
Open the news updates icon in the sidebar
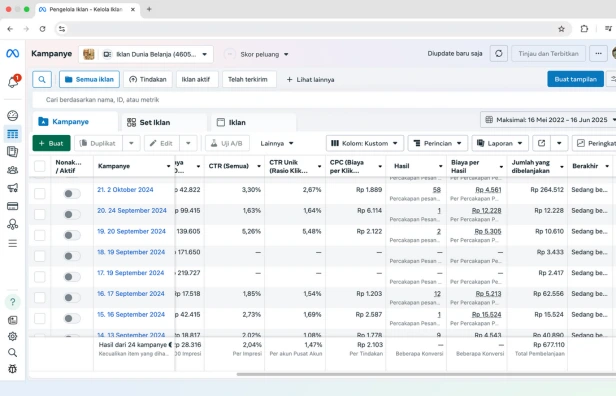coord(13,320)
